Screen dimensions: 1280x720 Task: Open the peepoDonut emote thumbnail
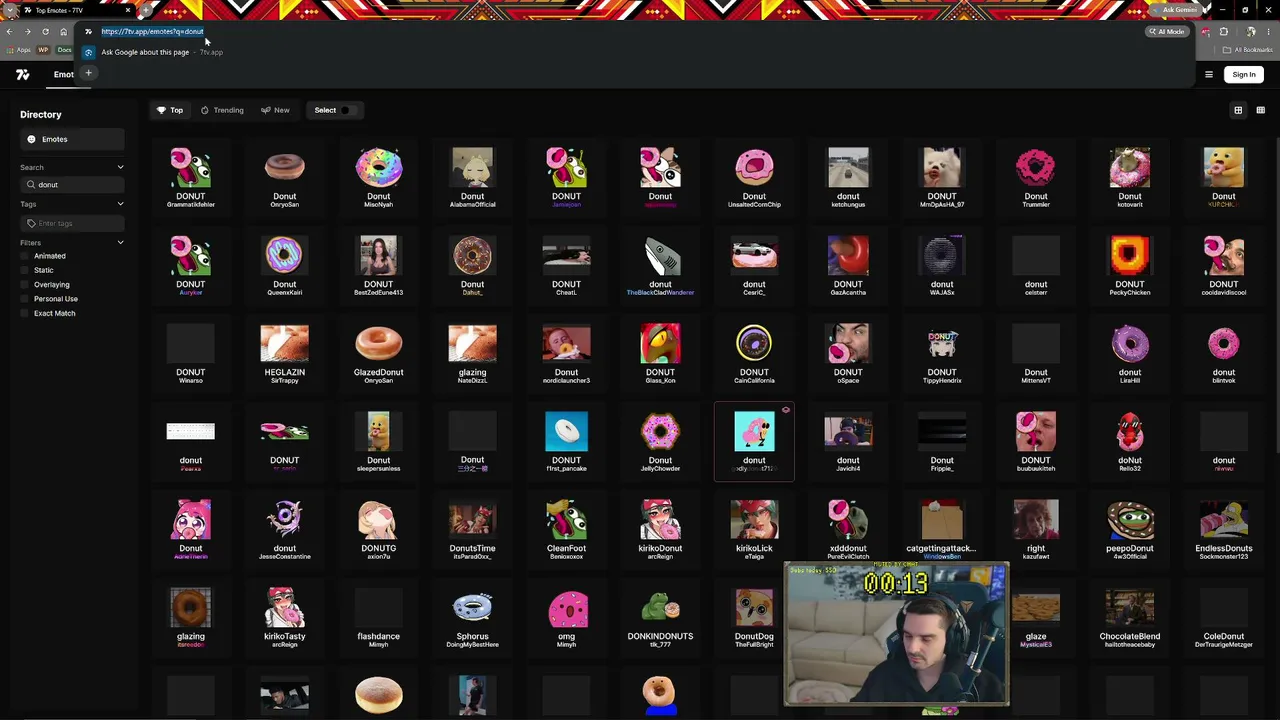[1130, 520]
